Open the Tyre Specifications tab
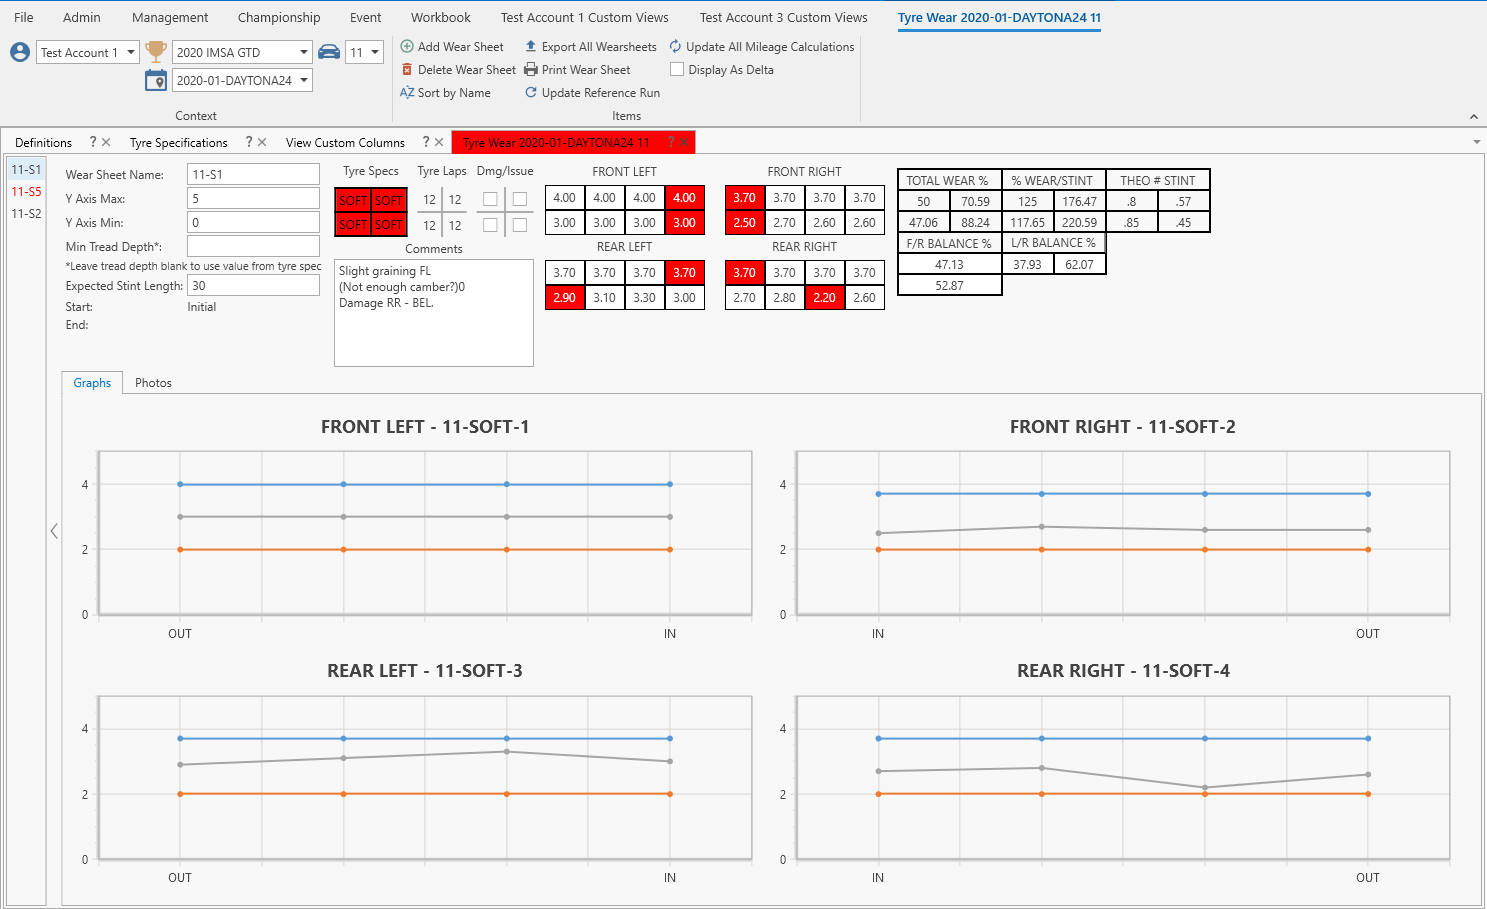 179,143
